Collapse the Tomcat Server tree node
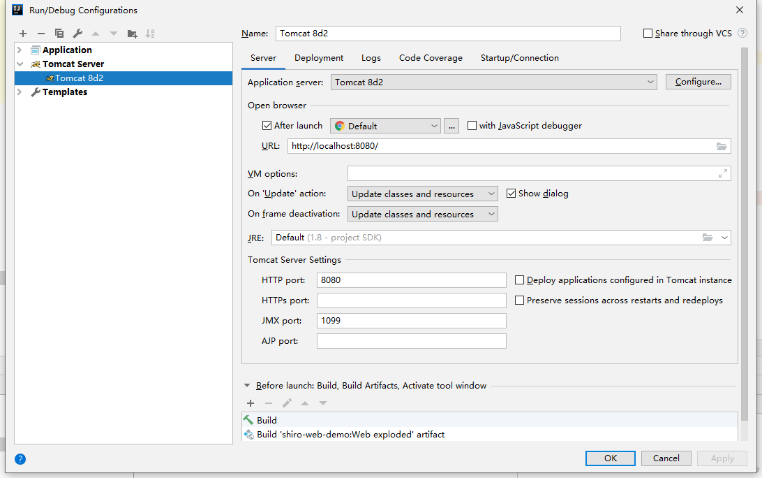Viewport: 762px width, 478px height. pos(19,64)
